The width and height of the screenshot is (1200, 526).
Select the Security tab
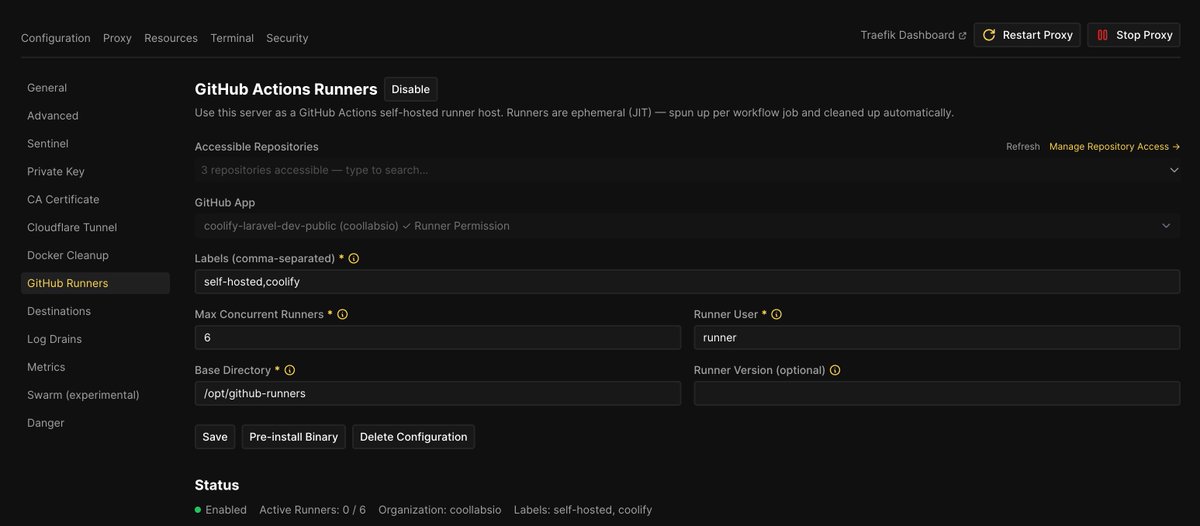(x=287, y=38)
